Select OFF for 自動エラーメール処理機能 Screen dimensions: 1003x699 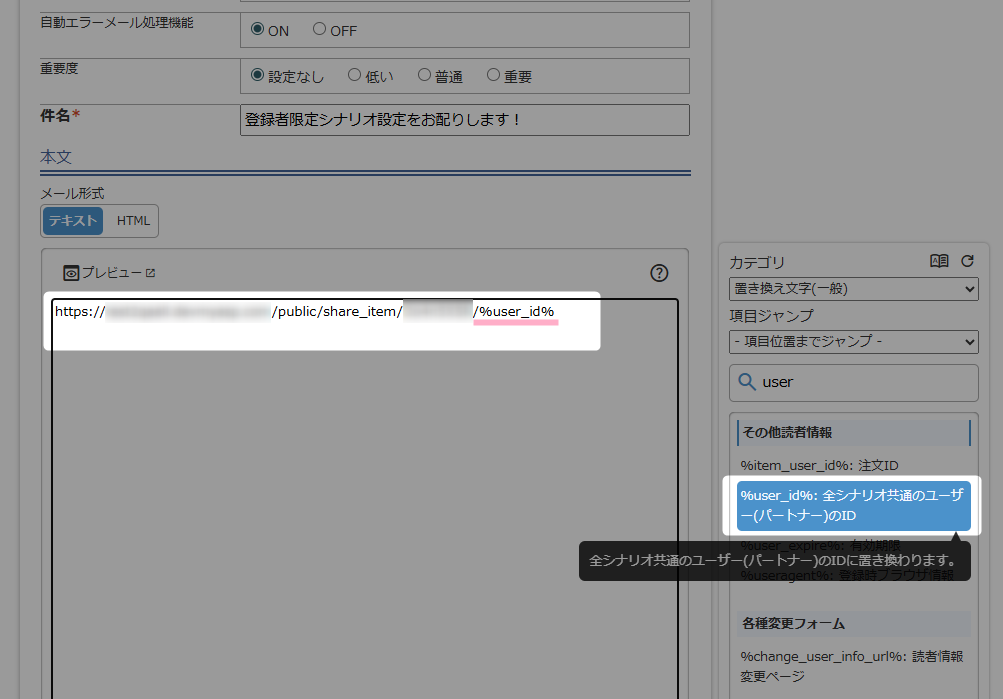tap(320, 30)
